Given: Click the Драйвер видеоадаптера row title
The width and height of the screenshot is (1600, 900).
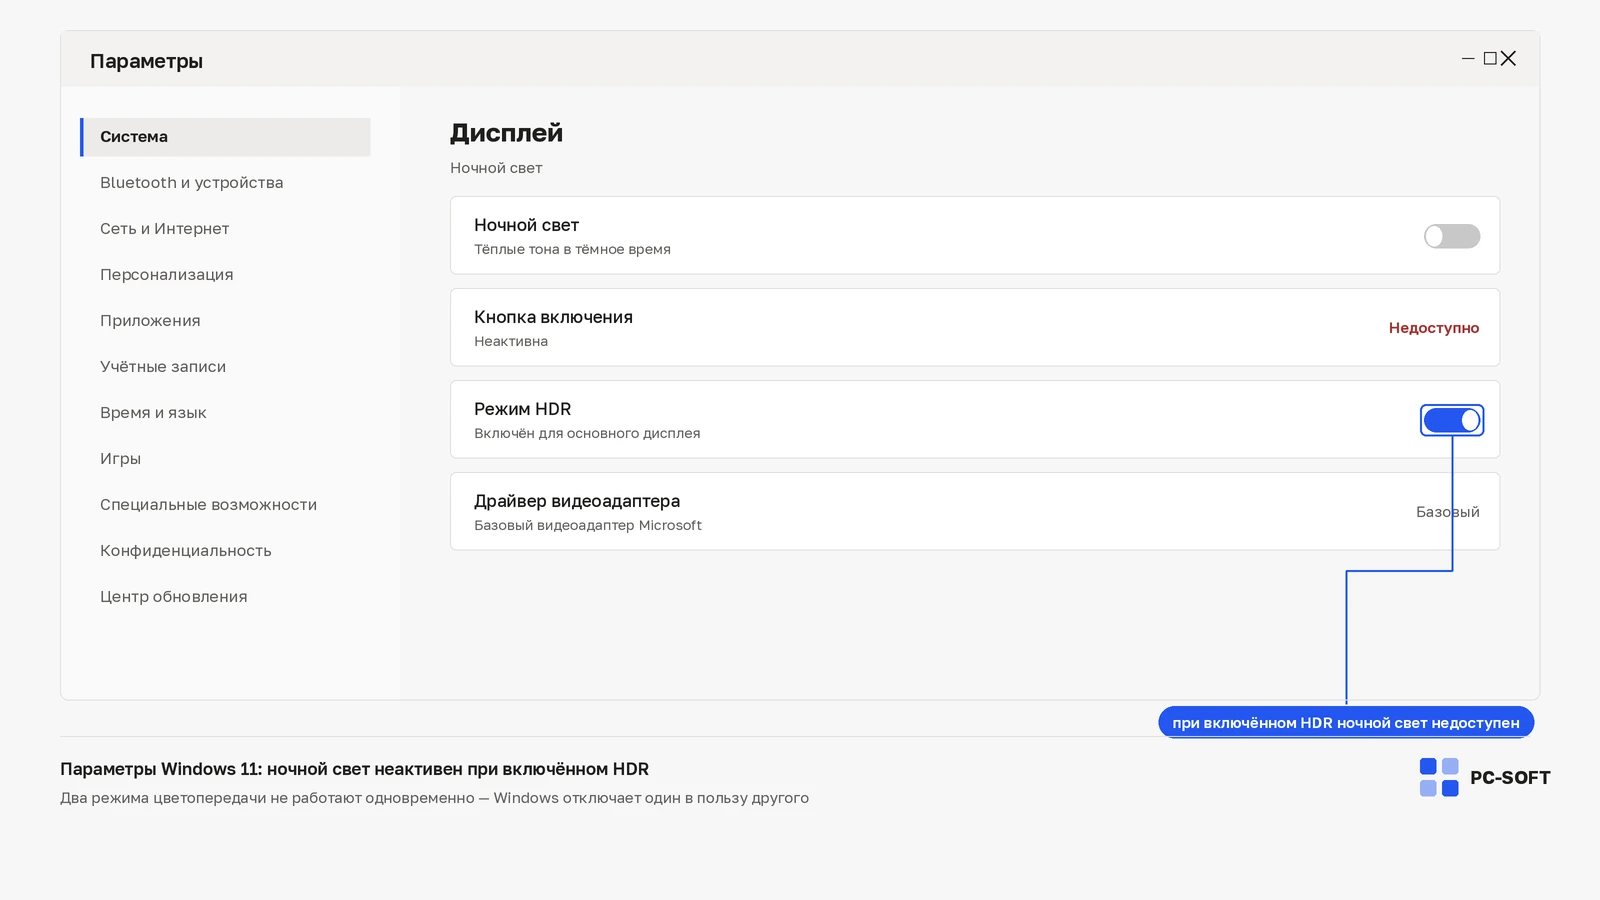Looking at the screenshot, I should 577,501.
